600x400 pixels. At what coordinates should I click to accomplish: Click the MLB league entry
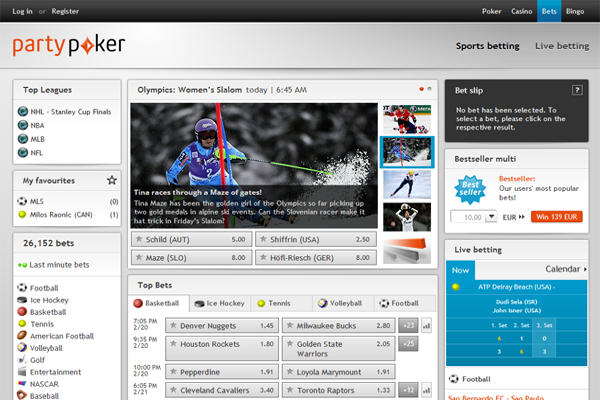point(37,139)
